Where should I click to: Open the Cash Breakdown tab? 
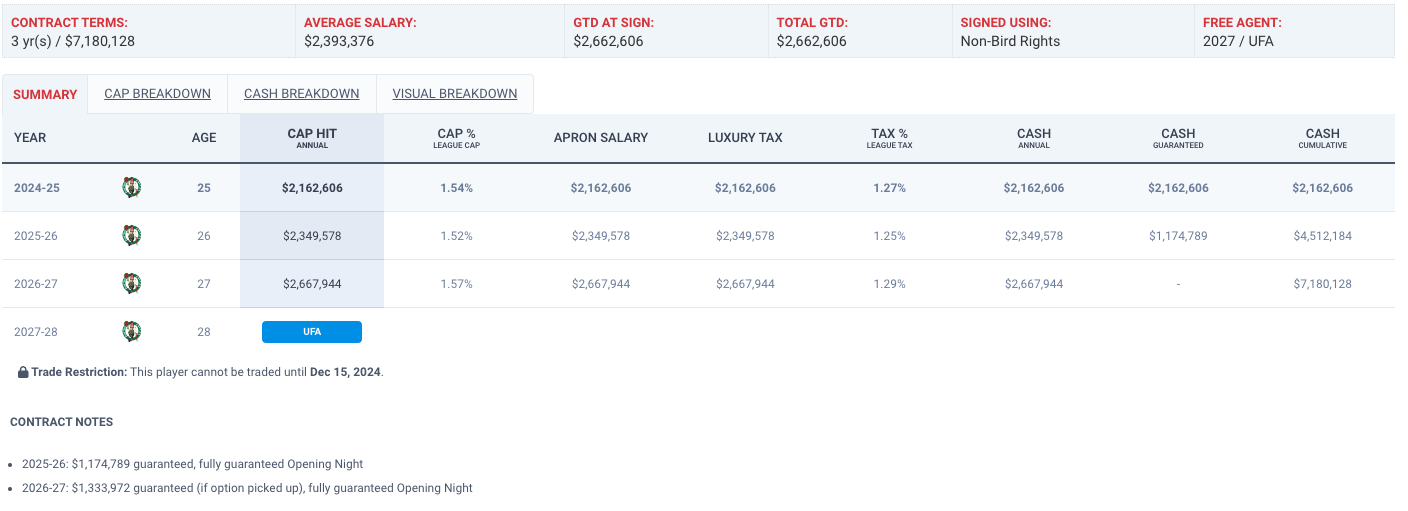pyautogui.click(x=301, y=94)
